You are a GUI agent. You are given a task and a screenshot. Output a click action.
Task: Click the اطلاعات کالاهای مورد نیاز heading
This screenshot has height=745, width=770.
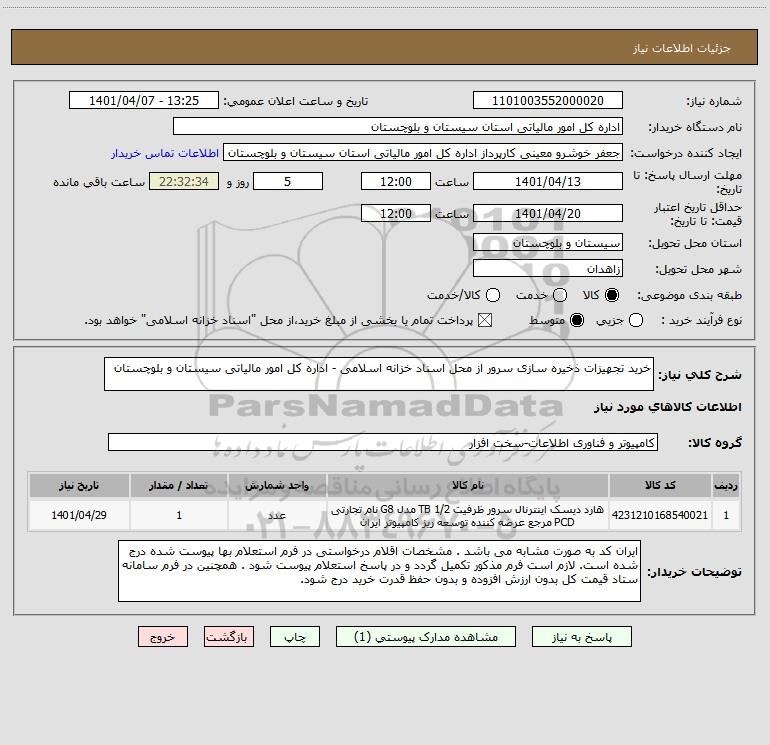point(667,407)
